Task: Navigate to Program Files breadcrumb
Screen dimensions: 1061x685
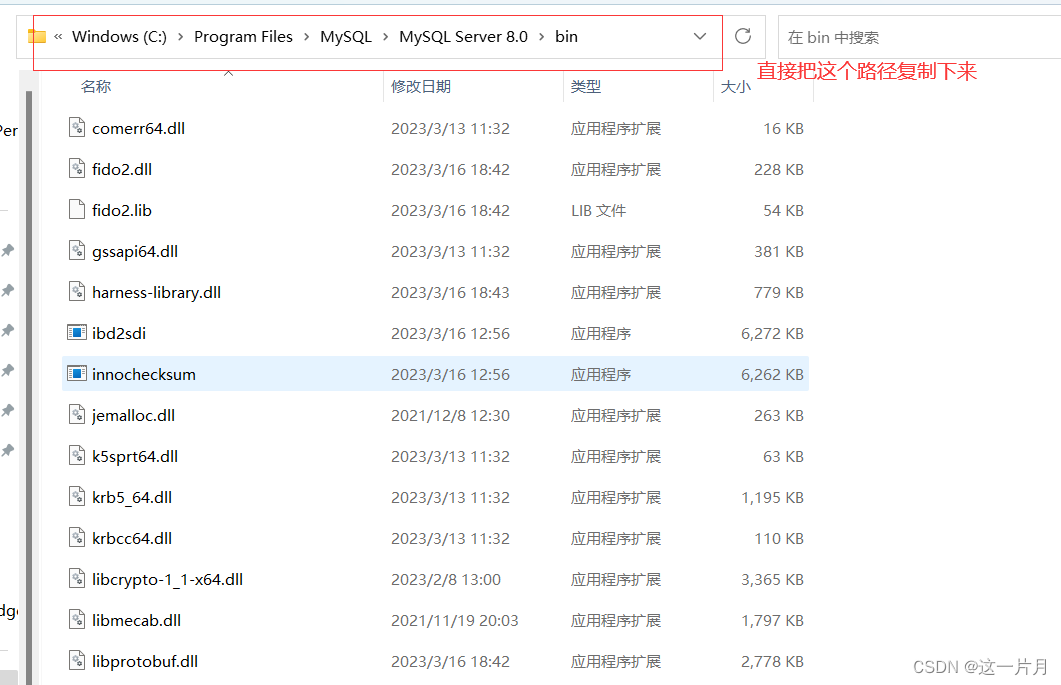Action: 244,37
